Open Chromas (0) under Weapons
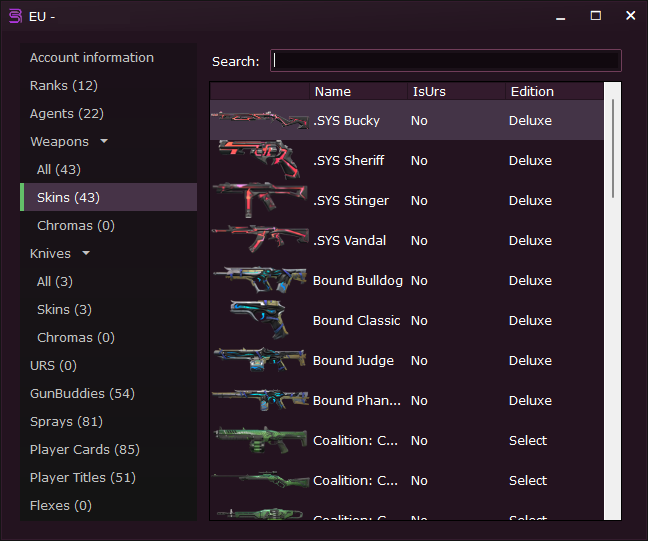The image size is (648, 541). tap(76, 226)
